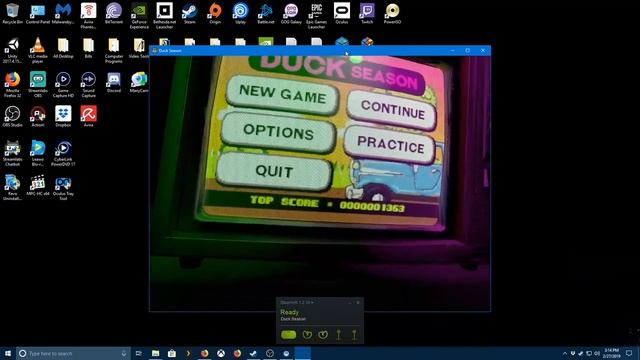
Task: Open the Windows Start menu
Action: click(8, 353)
